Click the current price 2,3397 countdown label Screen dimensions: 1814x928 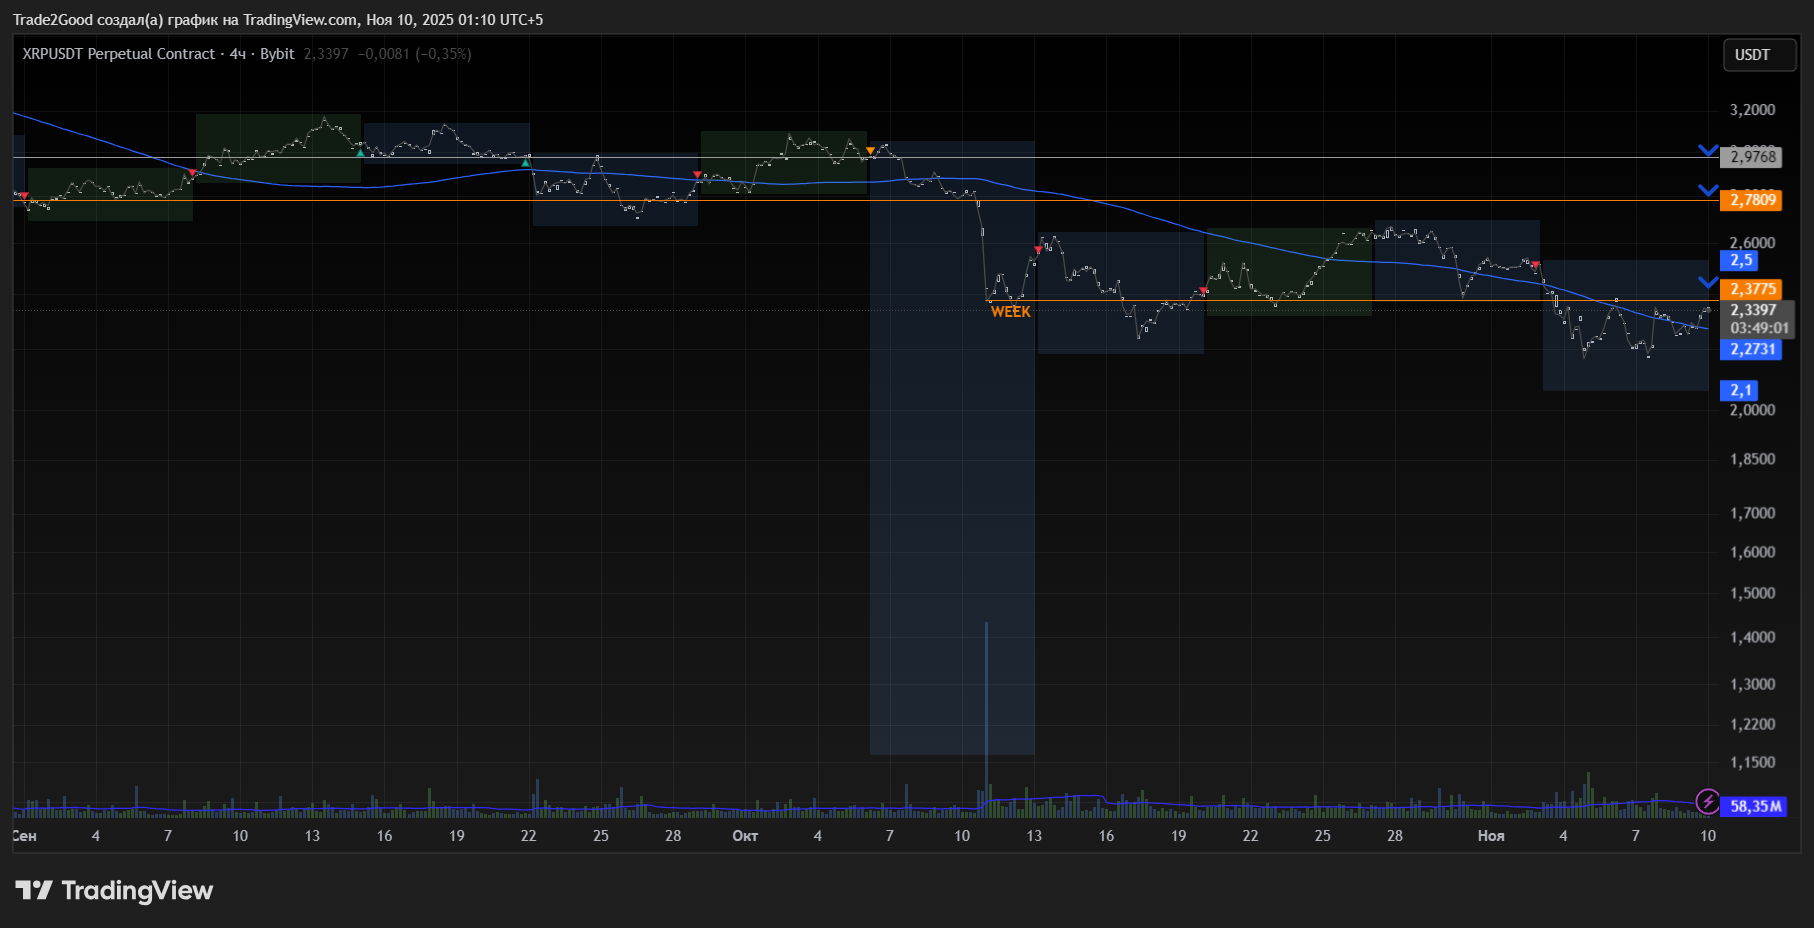click(x=1759, y=319)
